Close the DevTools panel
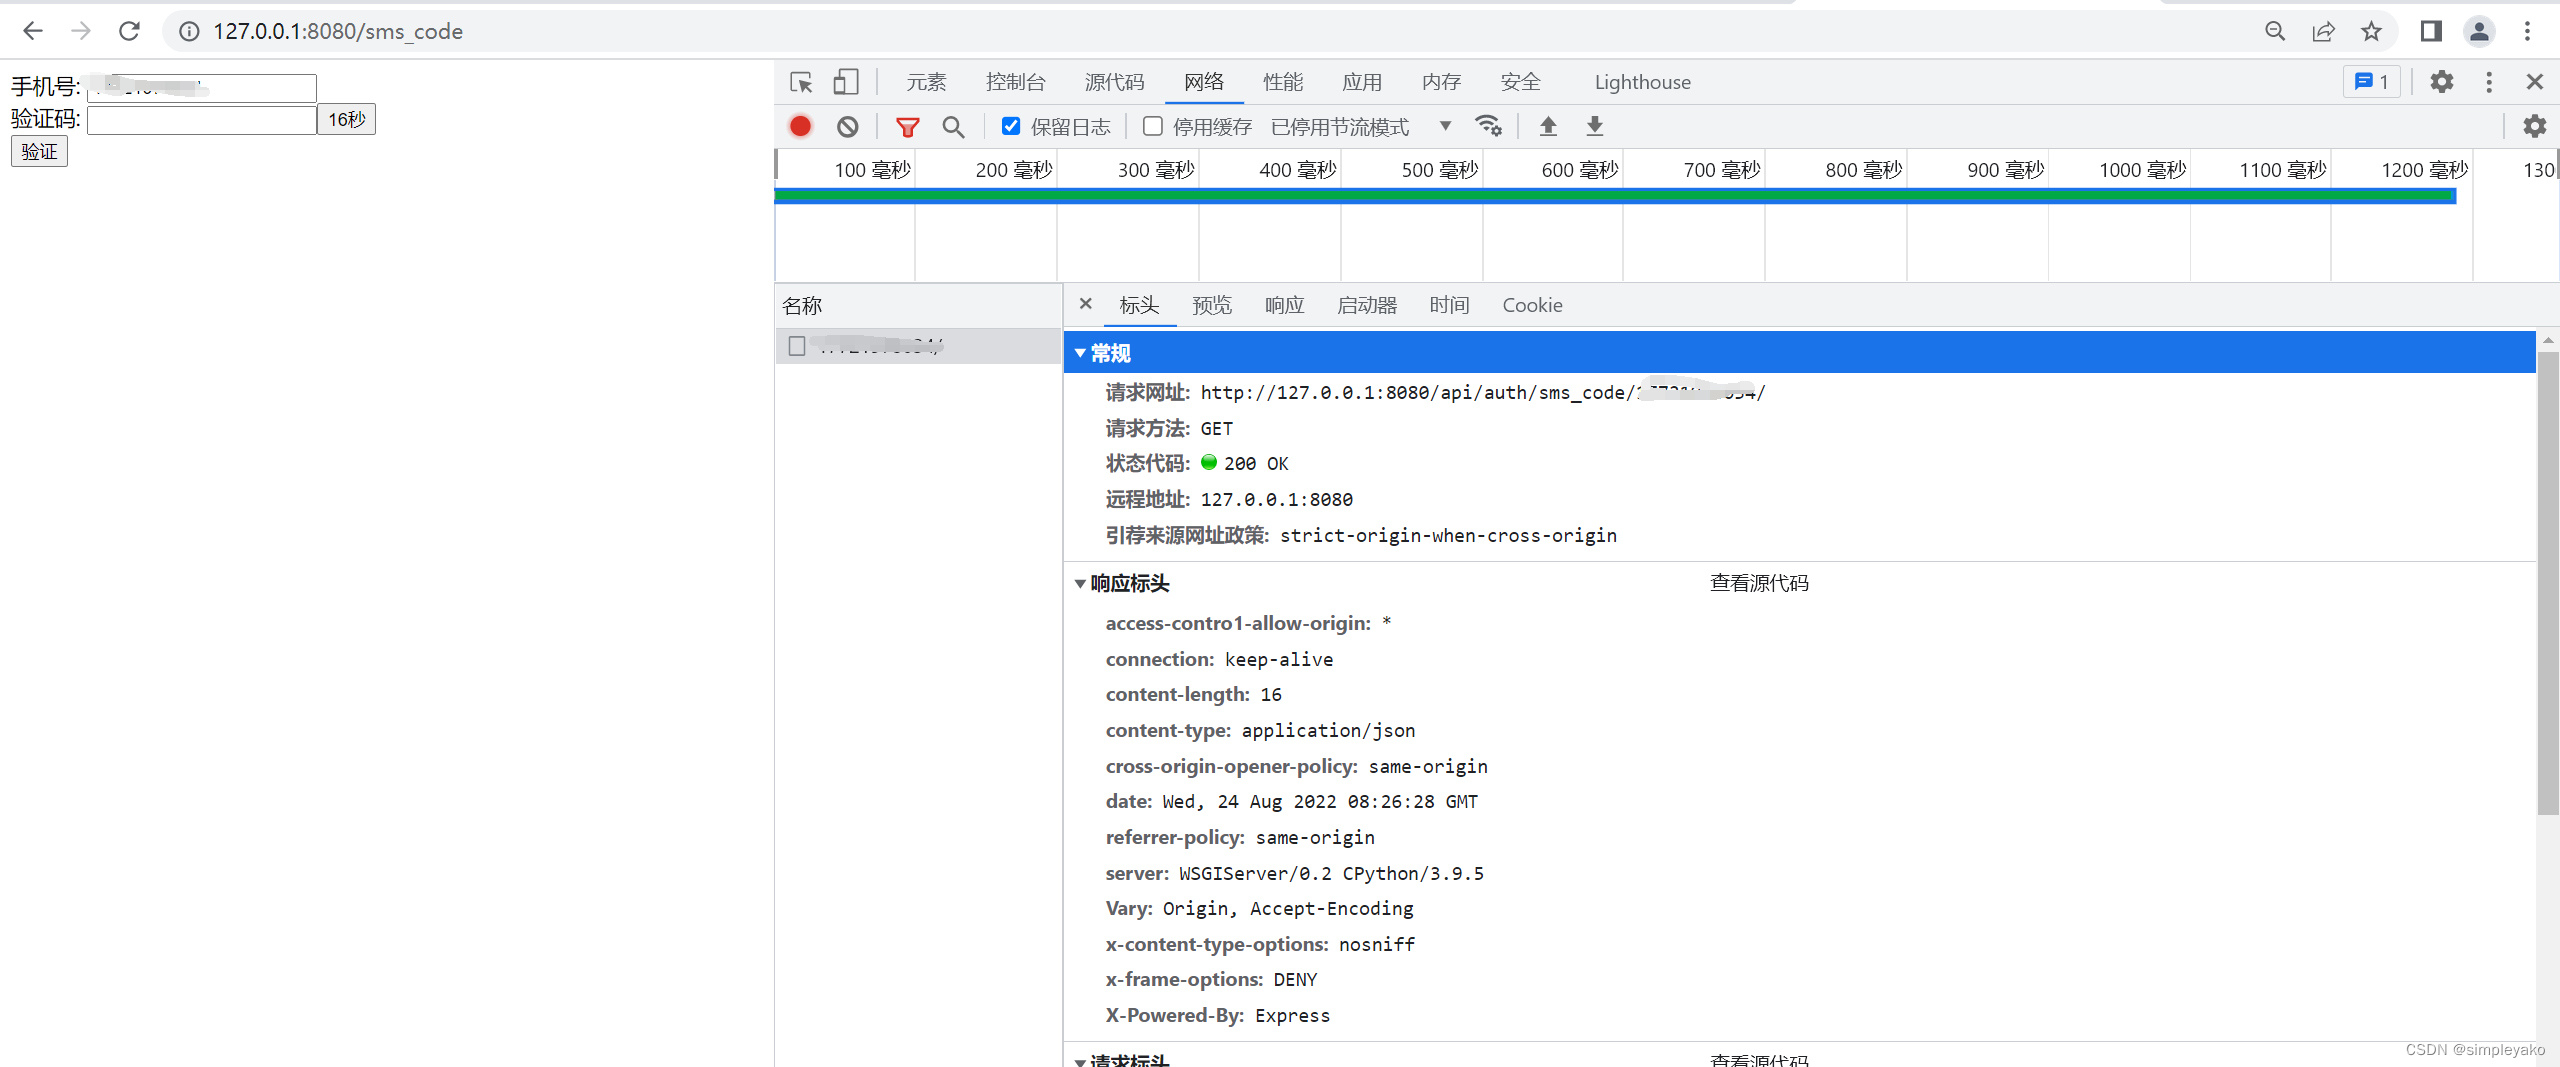The height and width of the screenshot is (1067, 2560). pos(2534,82)
